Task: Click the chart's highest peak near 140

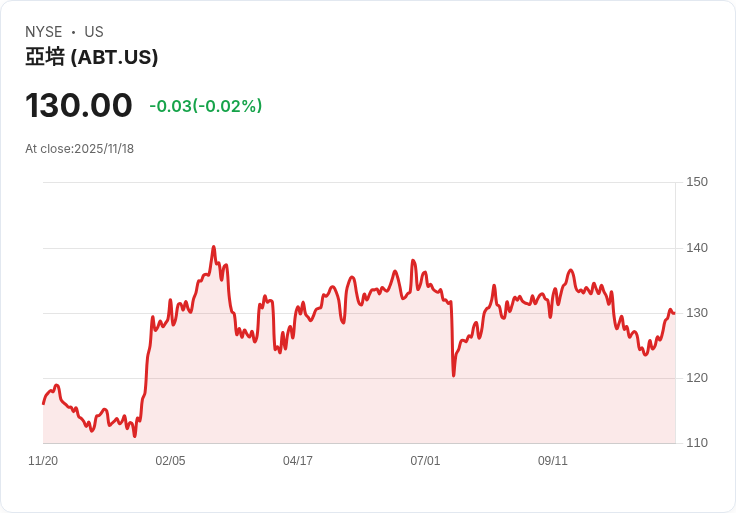Action: coord(213,247)
